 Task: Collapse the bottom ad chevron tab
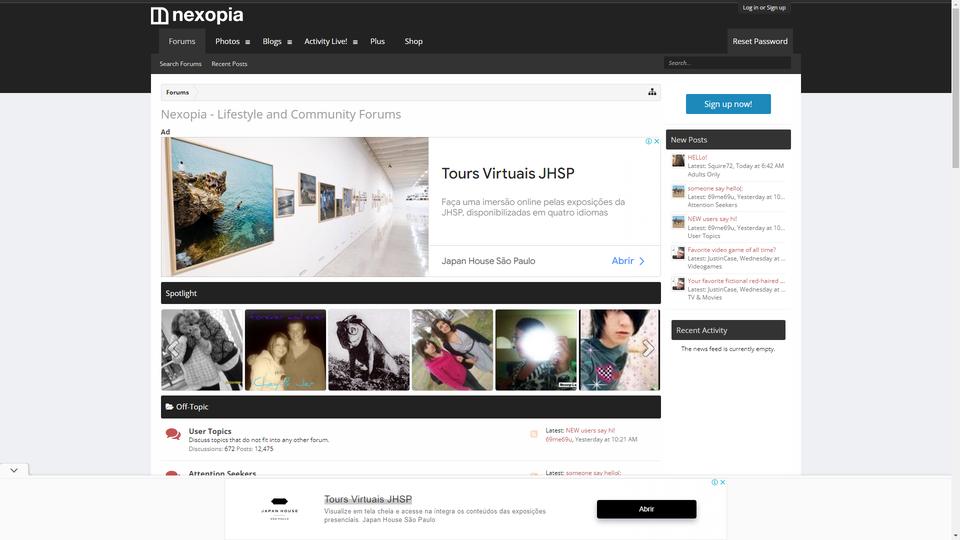[x=14, y=470]
